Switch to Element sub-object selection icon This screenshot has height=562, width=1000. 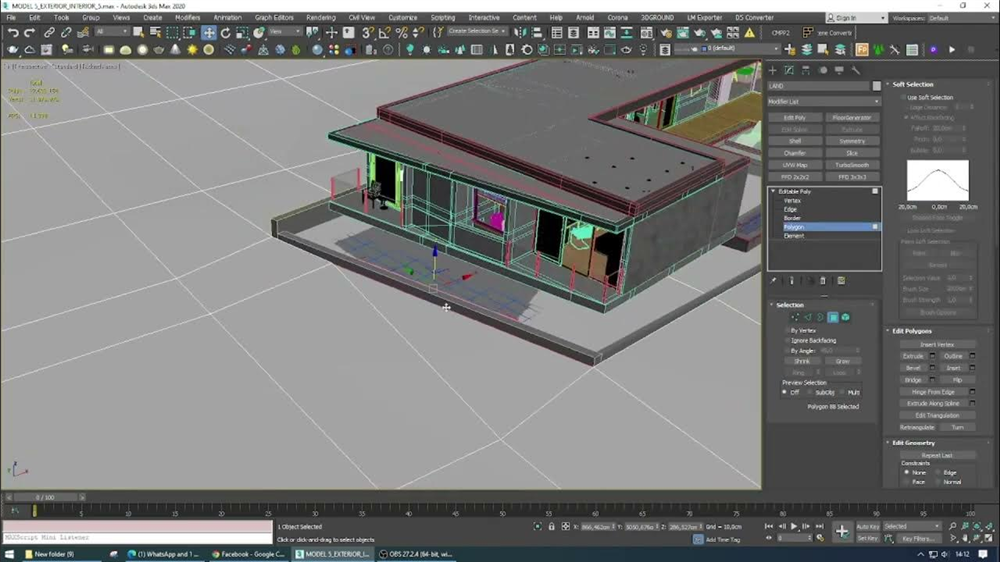(x=845, y=317)
